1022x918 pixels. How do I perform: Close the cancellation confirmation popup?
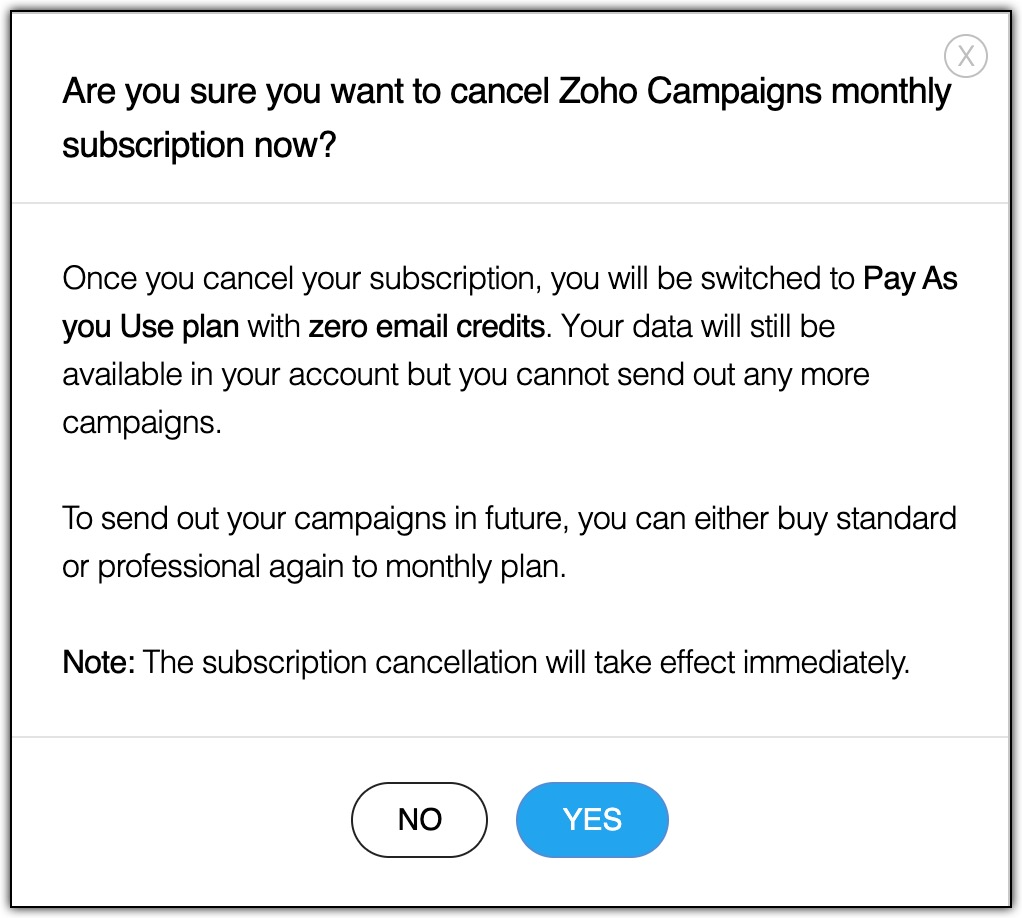[x=966, y=56]
